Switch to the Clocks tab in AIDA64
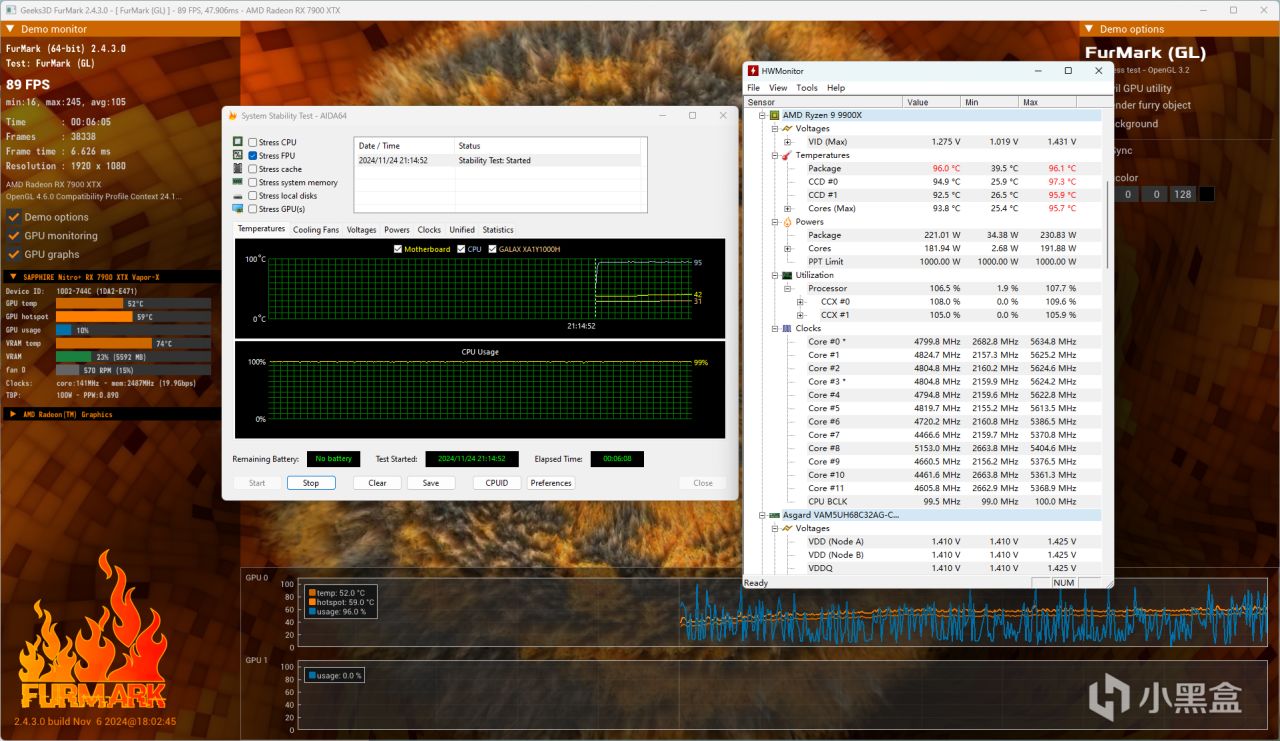Screen dimensions: 1280x741 coord(429,230)
